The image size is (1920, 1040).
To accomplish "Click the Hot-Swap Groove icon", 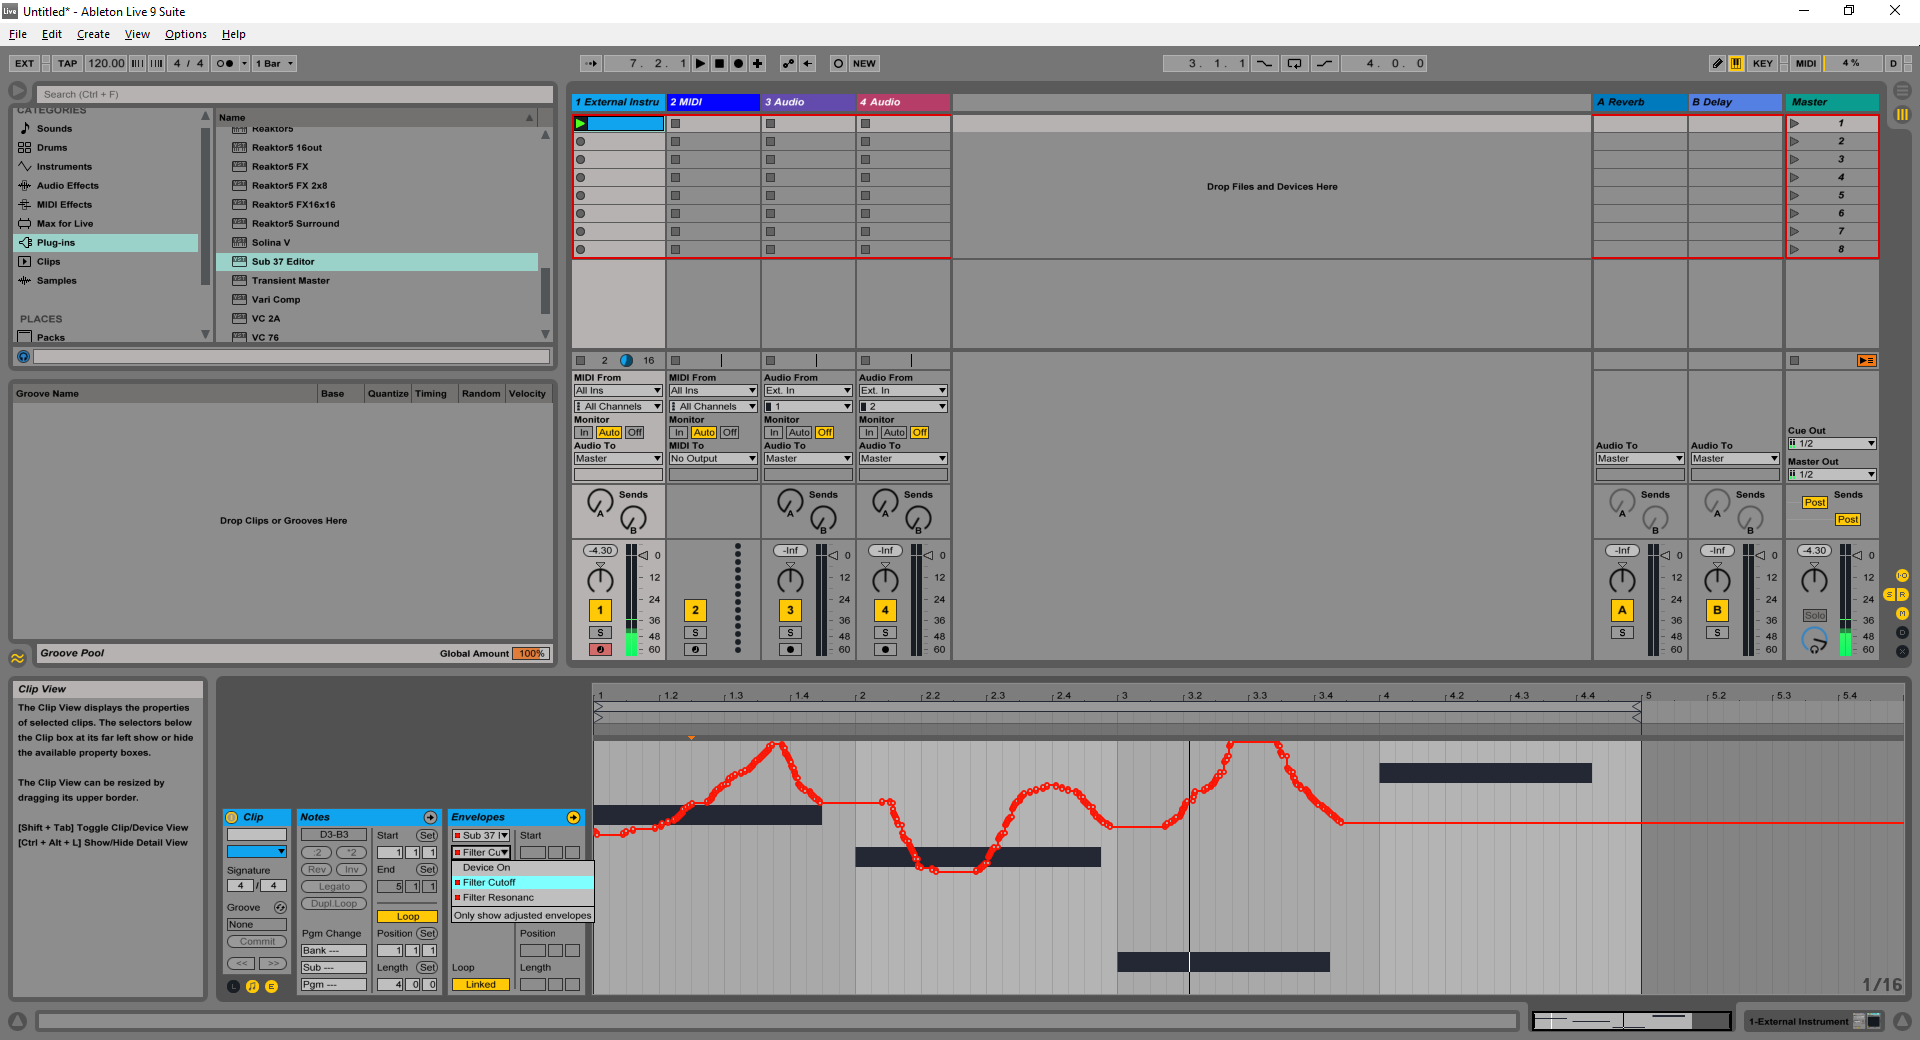I will point(280,908).
